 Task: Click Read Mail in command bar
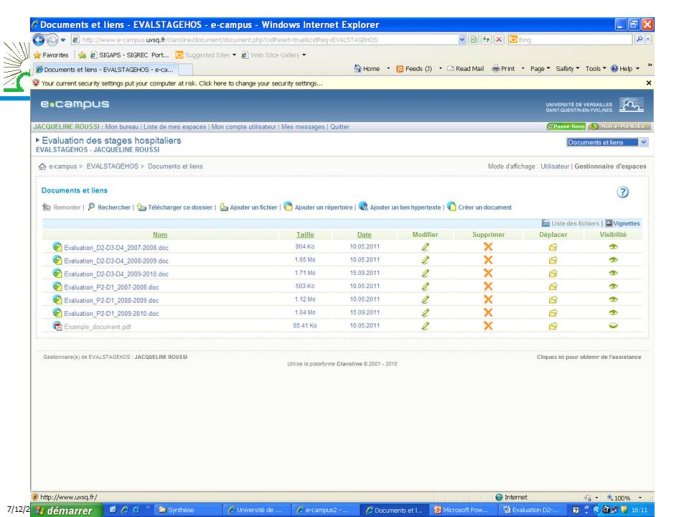coord(465,69)
